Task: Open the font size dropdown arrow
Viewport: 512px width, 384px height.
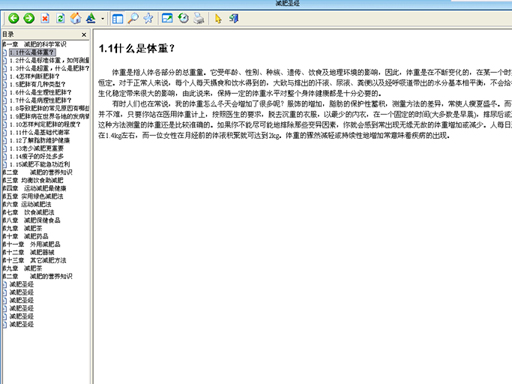Action: pos(103,19)
